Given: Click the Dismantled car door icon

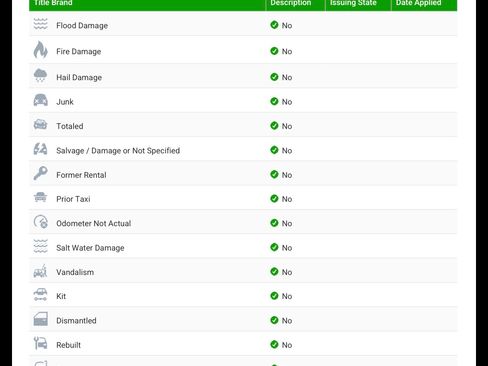Looking at the screenshot, I should [x=40, y=319].
